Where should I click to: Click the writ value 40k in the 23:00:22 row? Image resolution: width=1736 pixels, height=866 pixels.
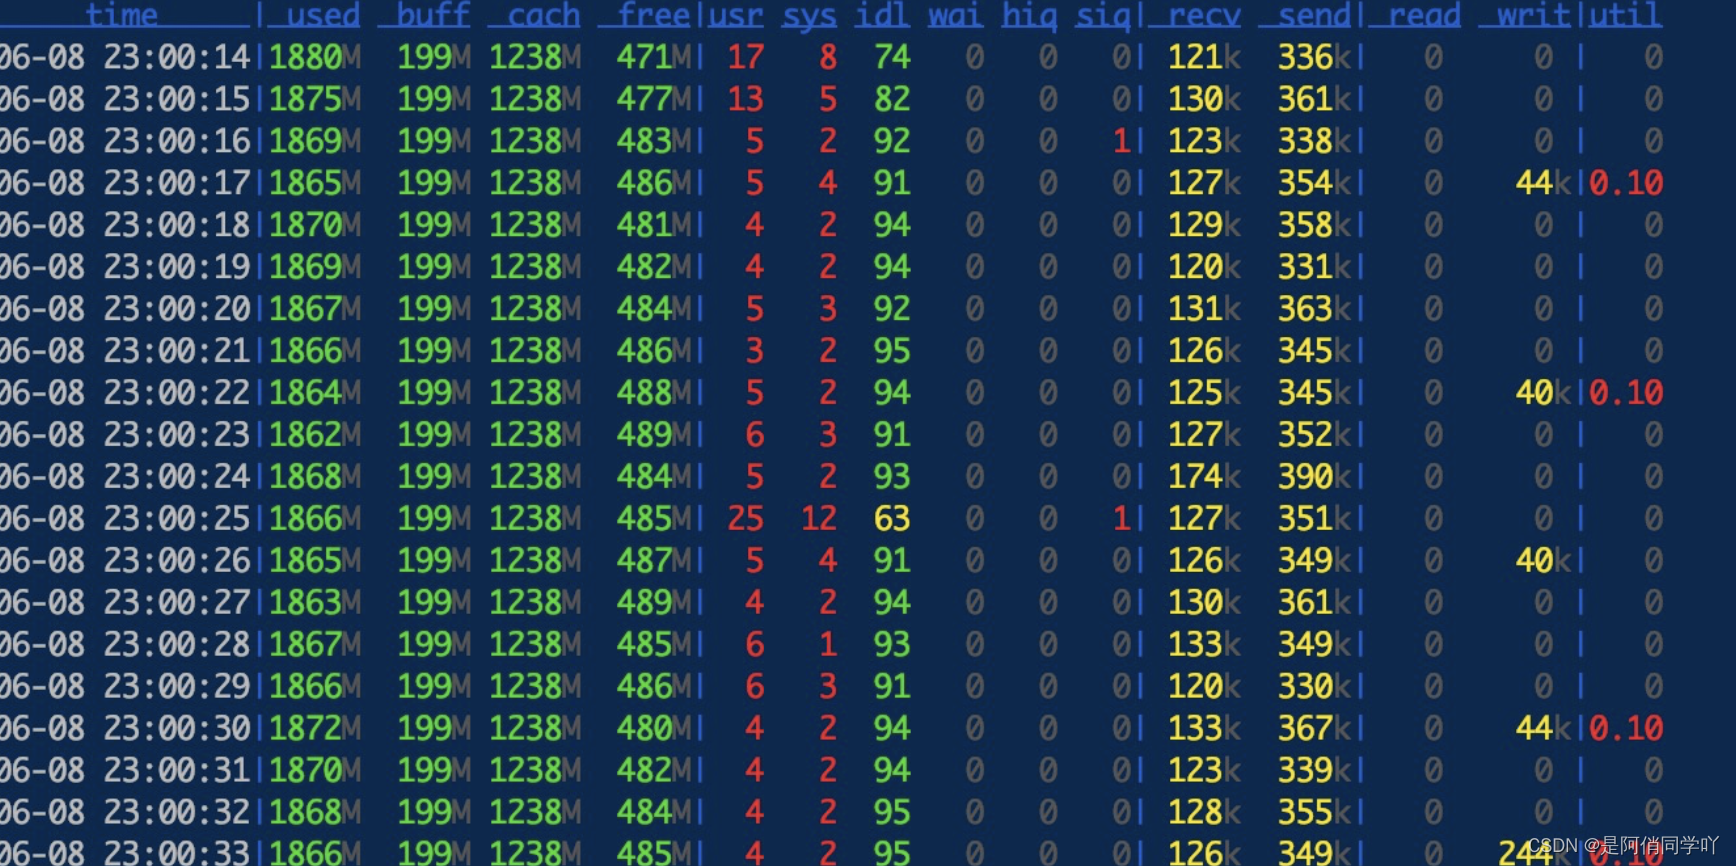(x=1543, y=393)
